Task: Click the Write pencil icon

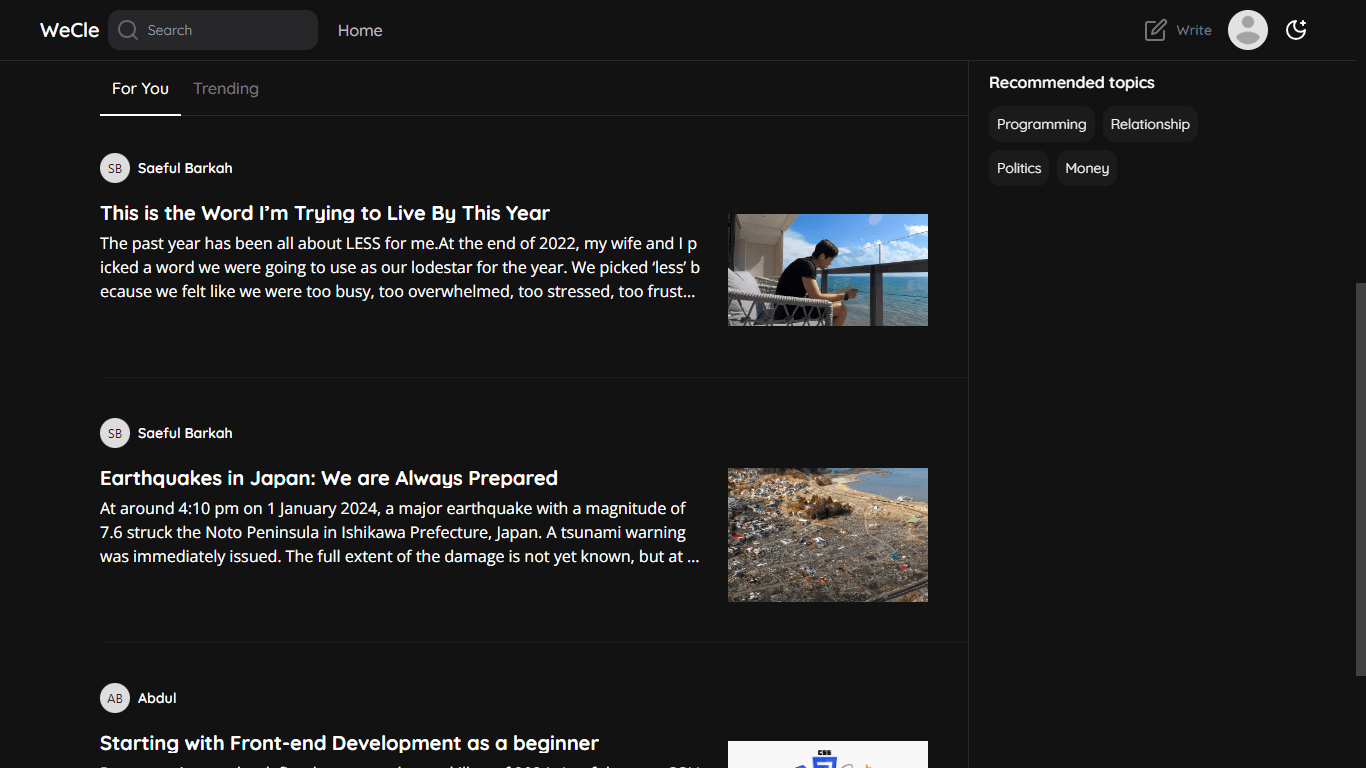Action: point(1155,30)
